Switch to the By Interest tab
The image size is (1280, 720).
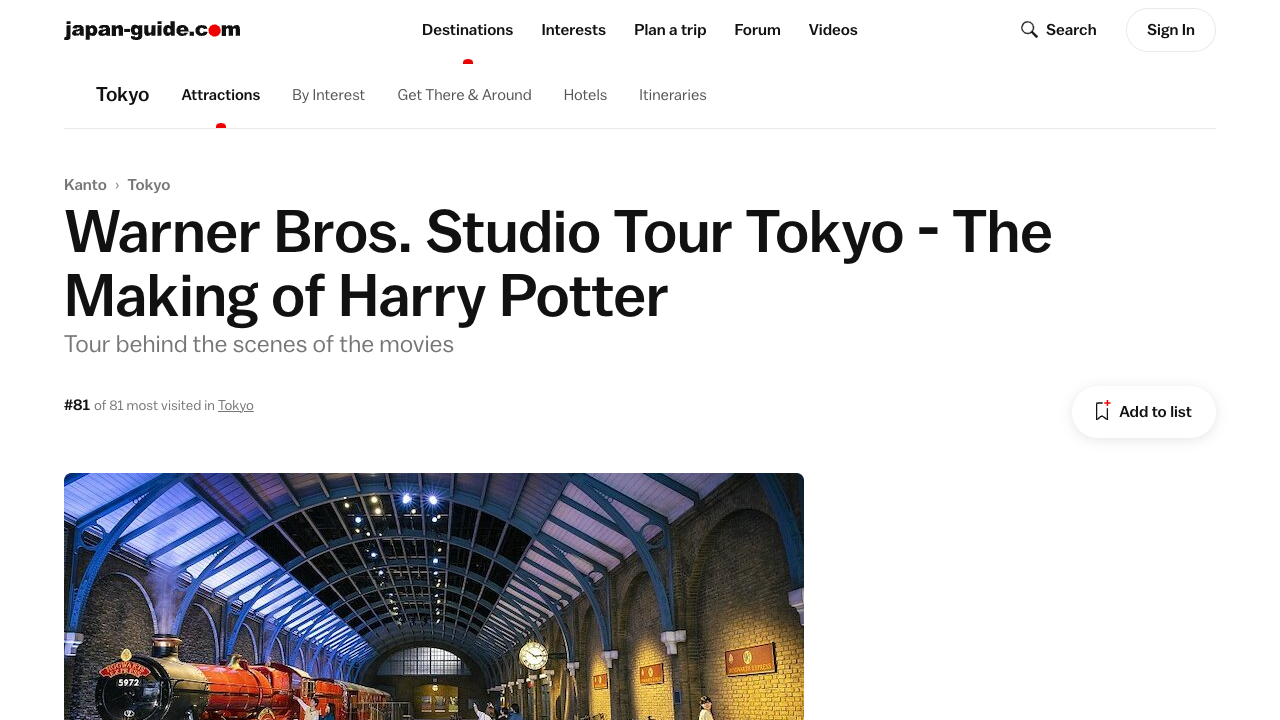(x=328, y=95)
